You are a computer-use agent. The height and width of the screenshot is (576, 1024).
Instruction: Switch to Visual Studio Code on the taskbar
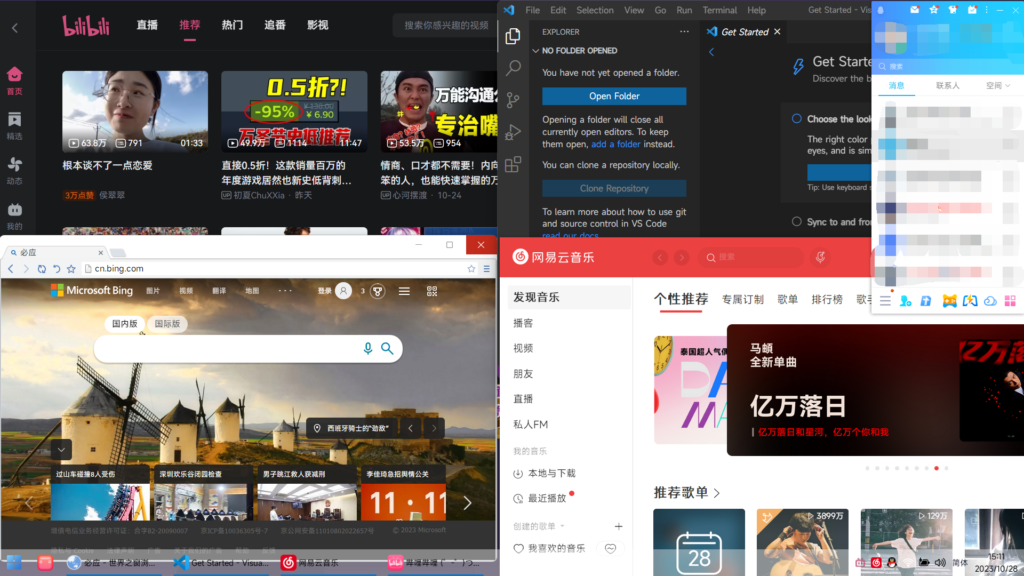(x=221, y=562)
